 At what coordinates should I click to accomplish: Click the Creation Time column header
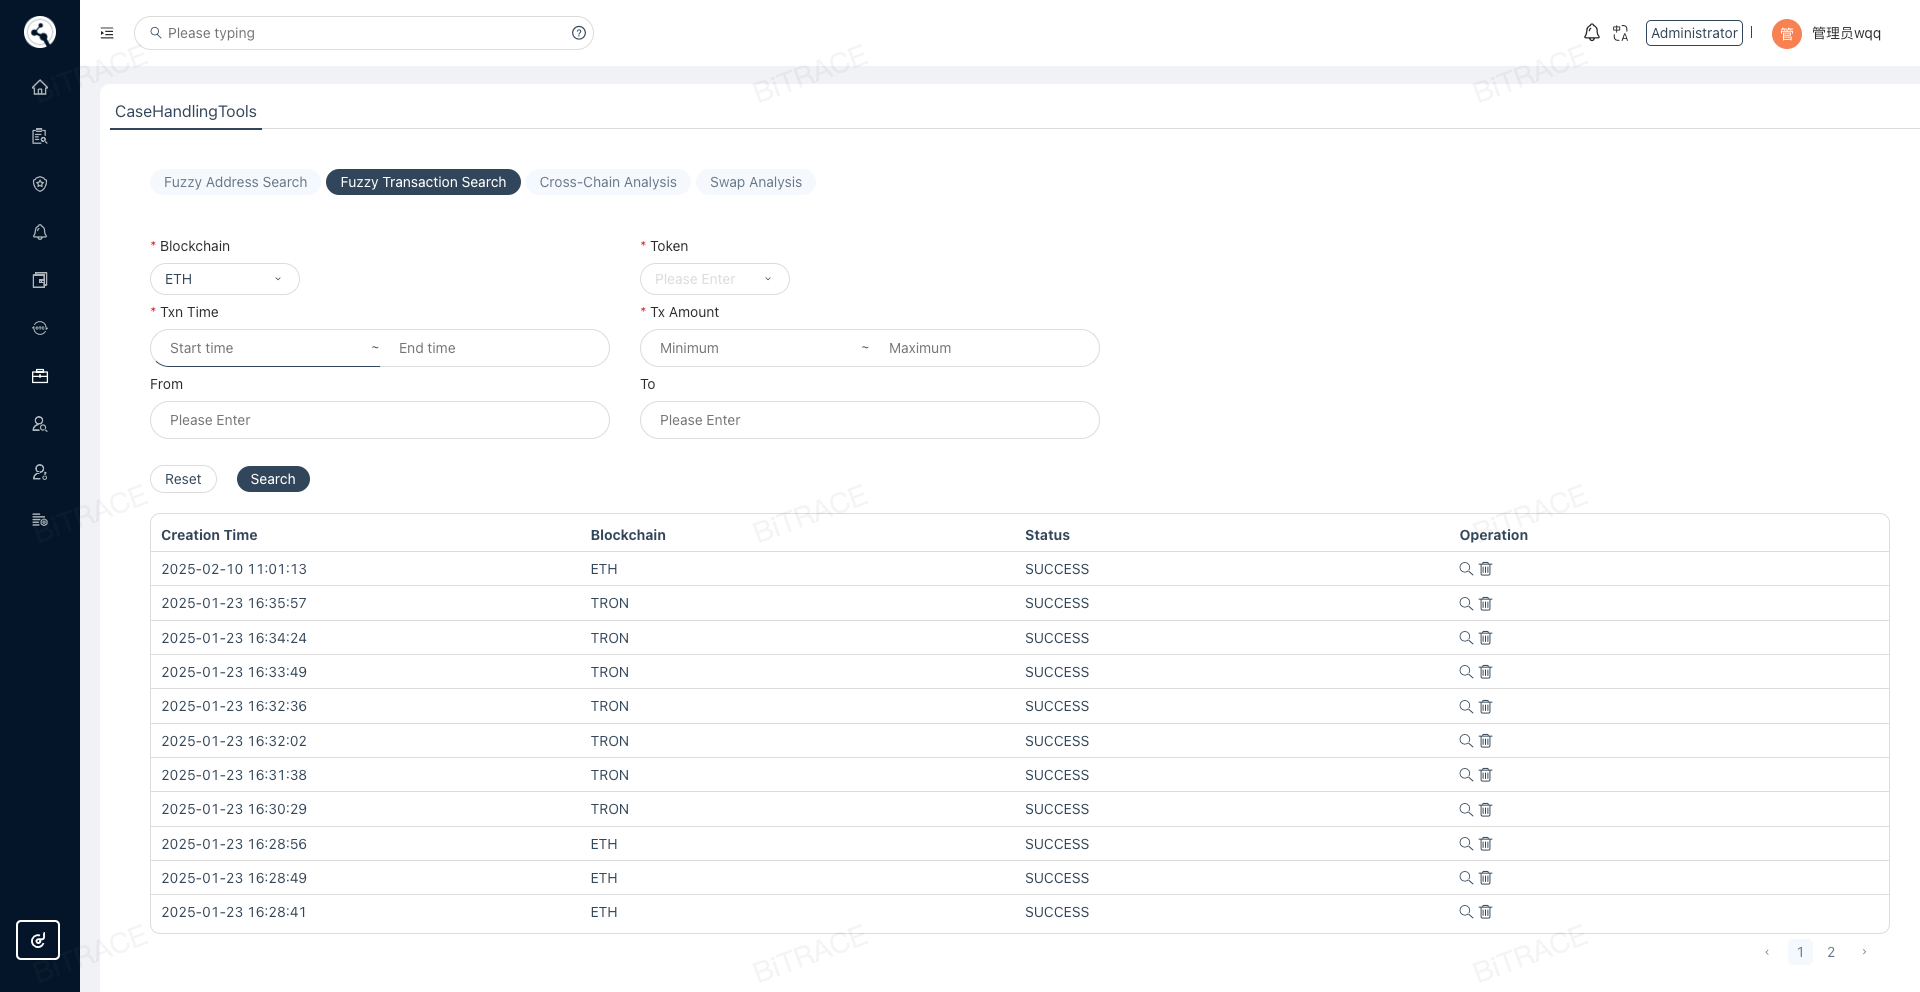click(x=209, y=535)
